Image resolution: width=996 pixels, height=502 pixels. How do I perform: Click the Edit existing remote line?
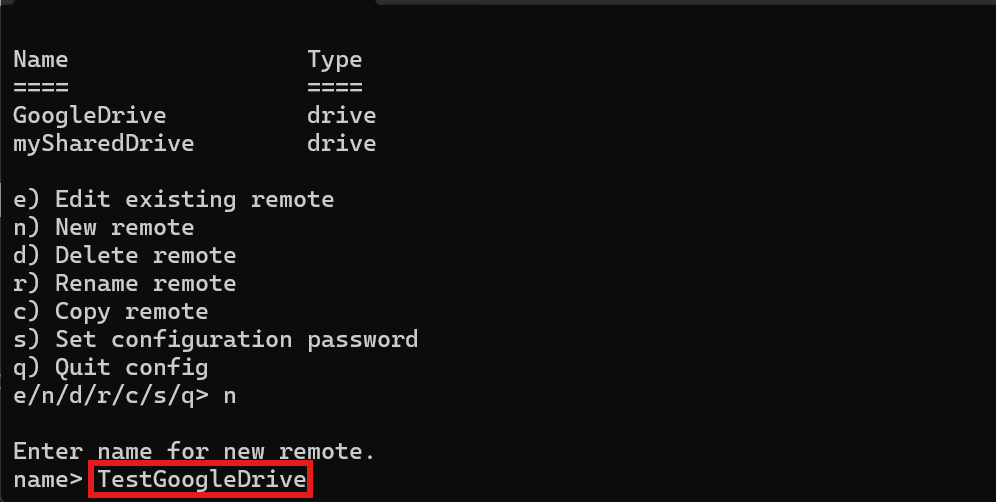173,200
